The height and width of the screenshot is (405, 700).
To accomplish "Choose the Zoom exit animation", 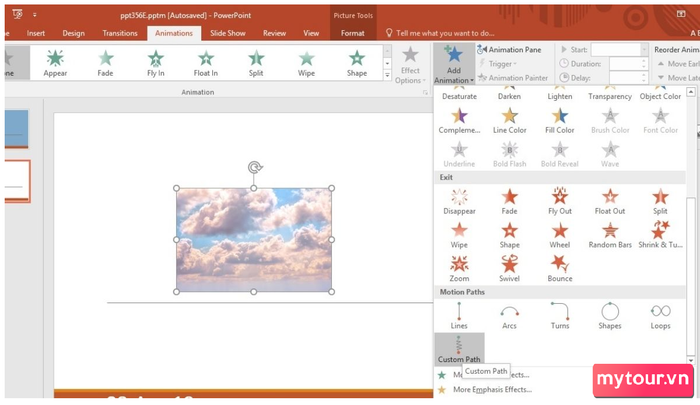I will point(459,269).
